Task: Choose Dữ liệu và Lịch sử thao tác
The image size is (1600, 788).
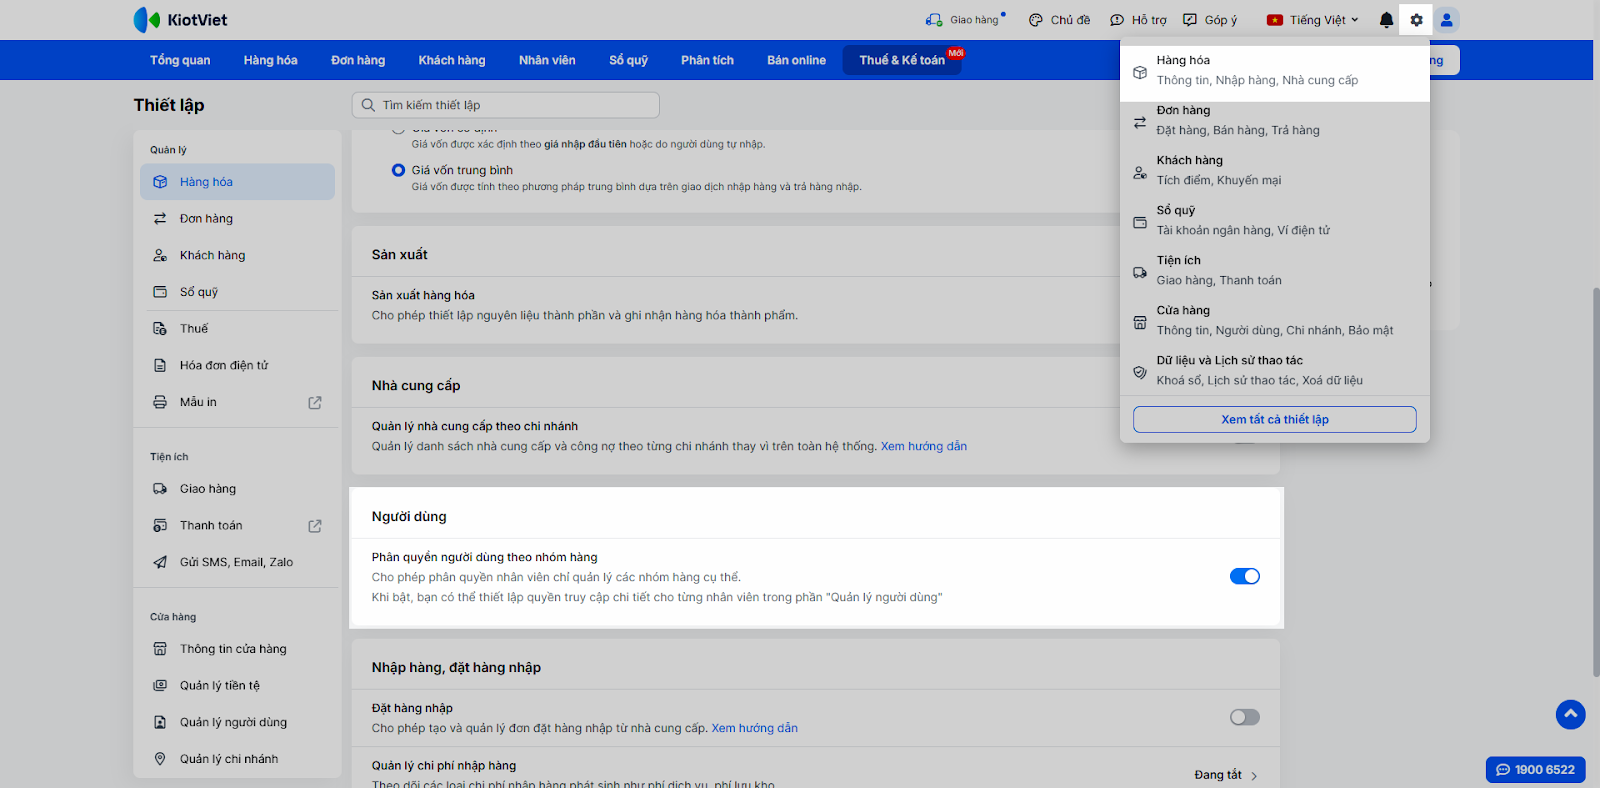Action: (1275, 371)
